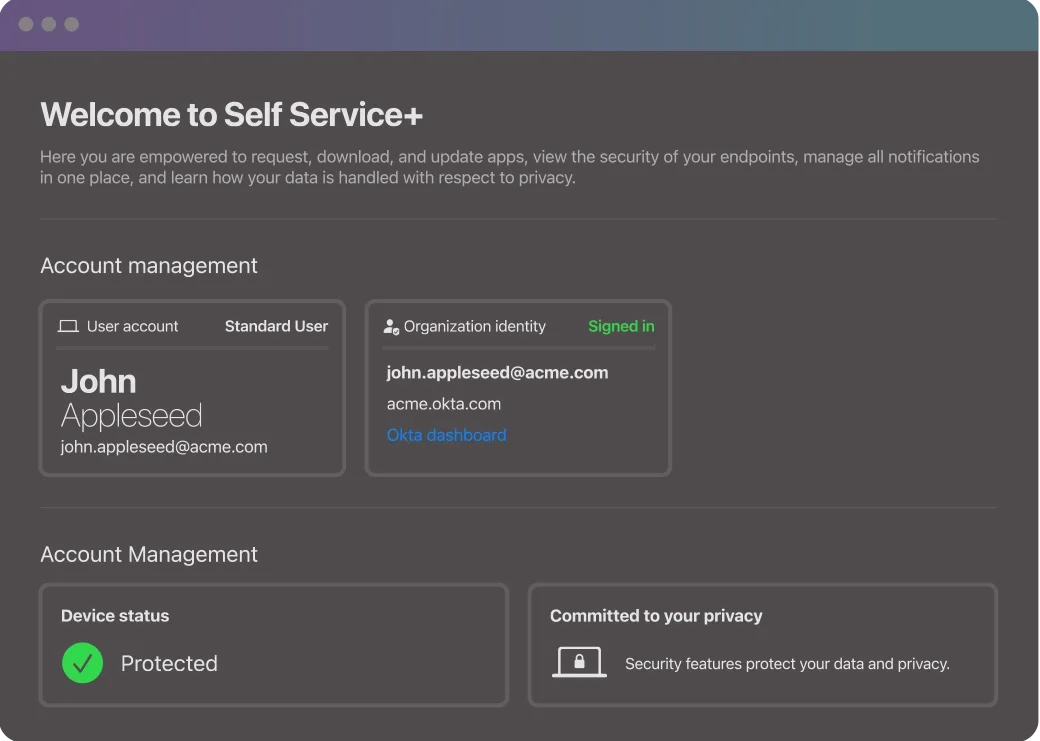This screenshot has width=1040, height=741.
Task: Click the Standard User account type label
Action: pyautogui.click(x=276, y=326)
